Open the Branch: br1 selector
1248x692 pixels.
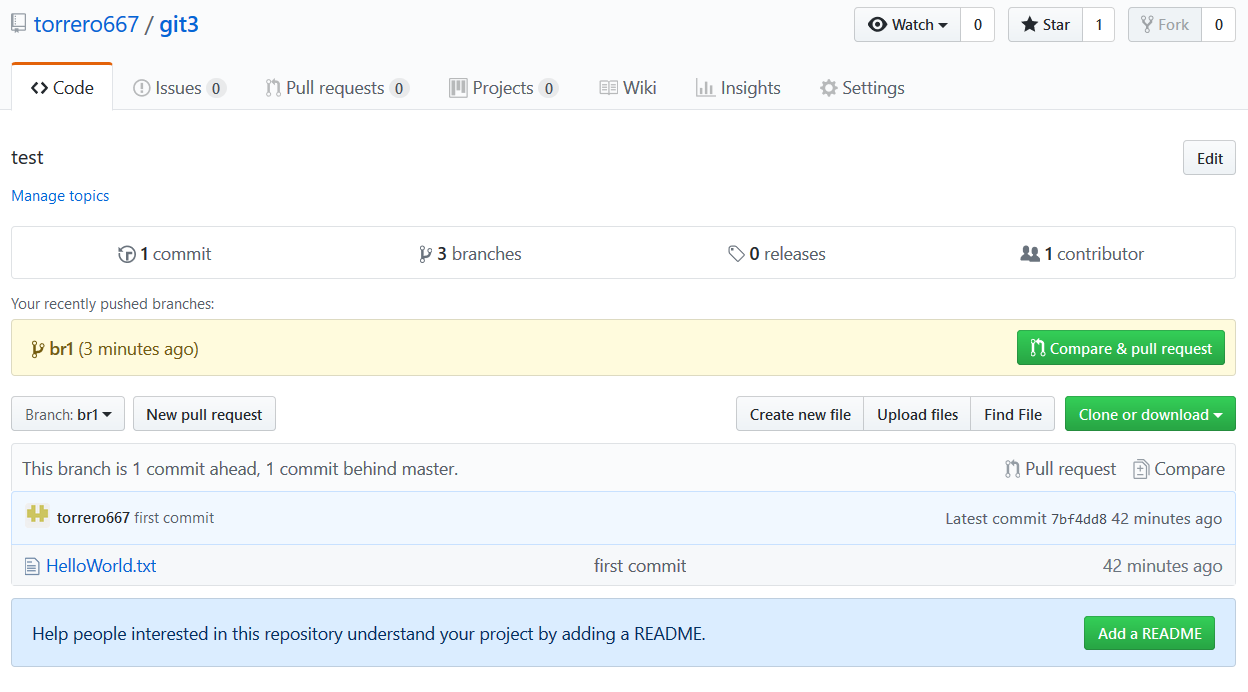click(x=68, y=414)
